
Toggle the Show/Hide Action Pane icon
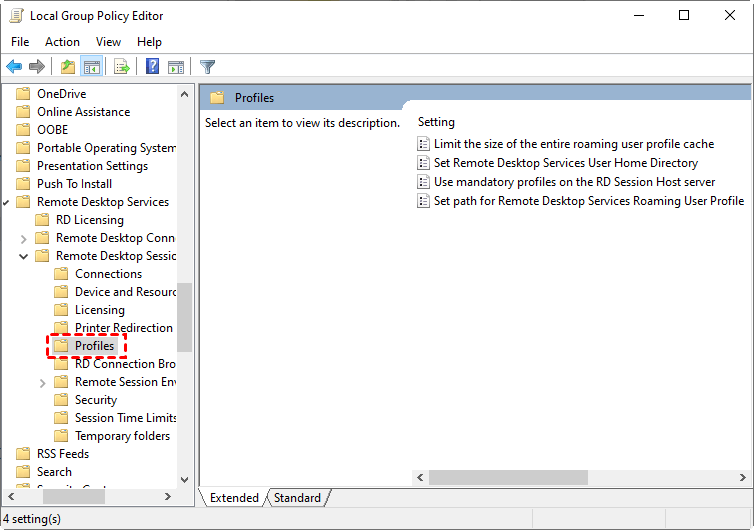[x=176, y=67]
